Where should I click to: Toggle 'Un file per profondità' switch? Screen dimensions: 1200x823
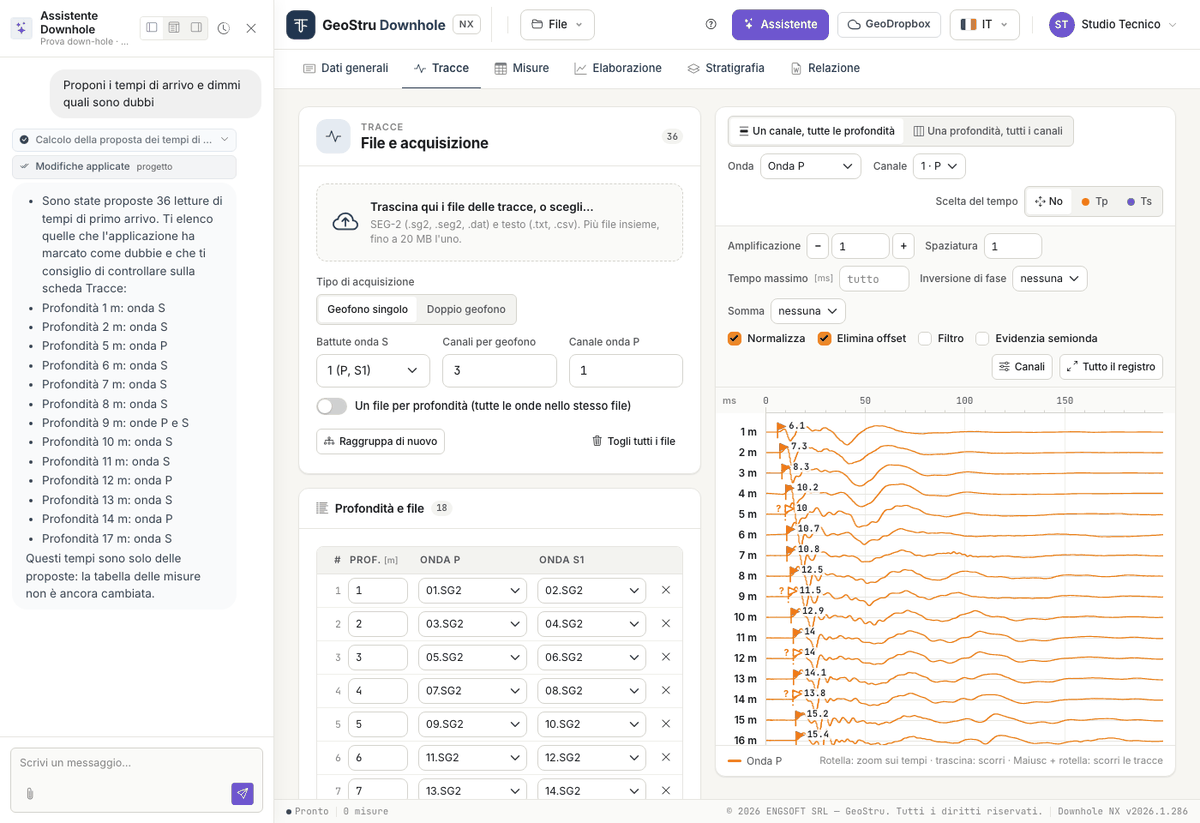pyautogui.click(x=331, y=406)
